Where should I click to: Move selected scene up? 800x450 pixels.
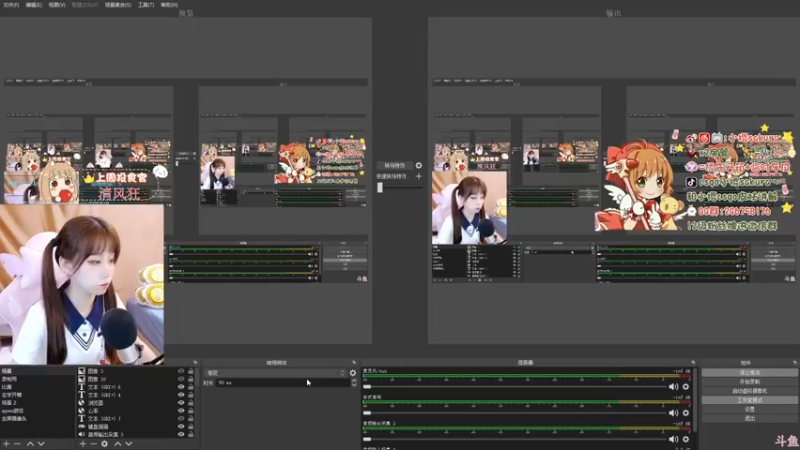(30, 444)
